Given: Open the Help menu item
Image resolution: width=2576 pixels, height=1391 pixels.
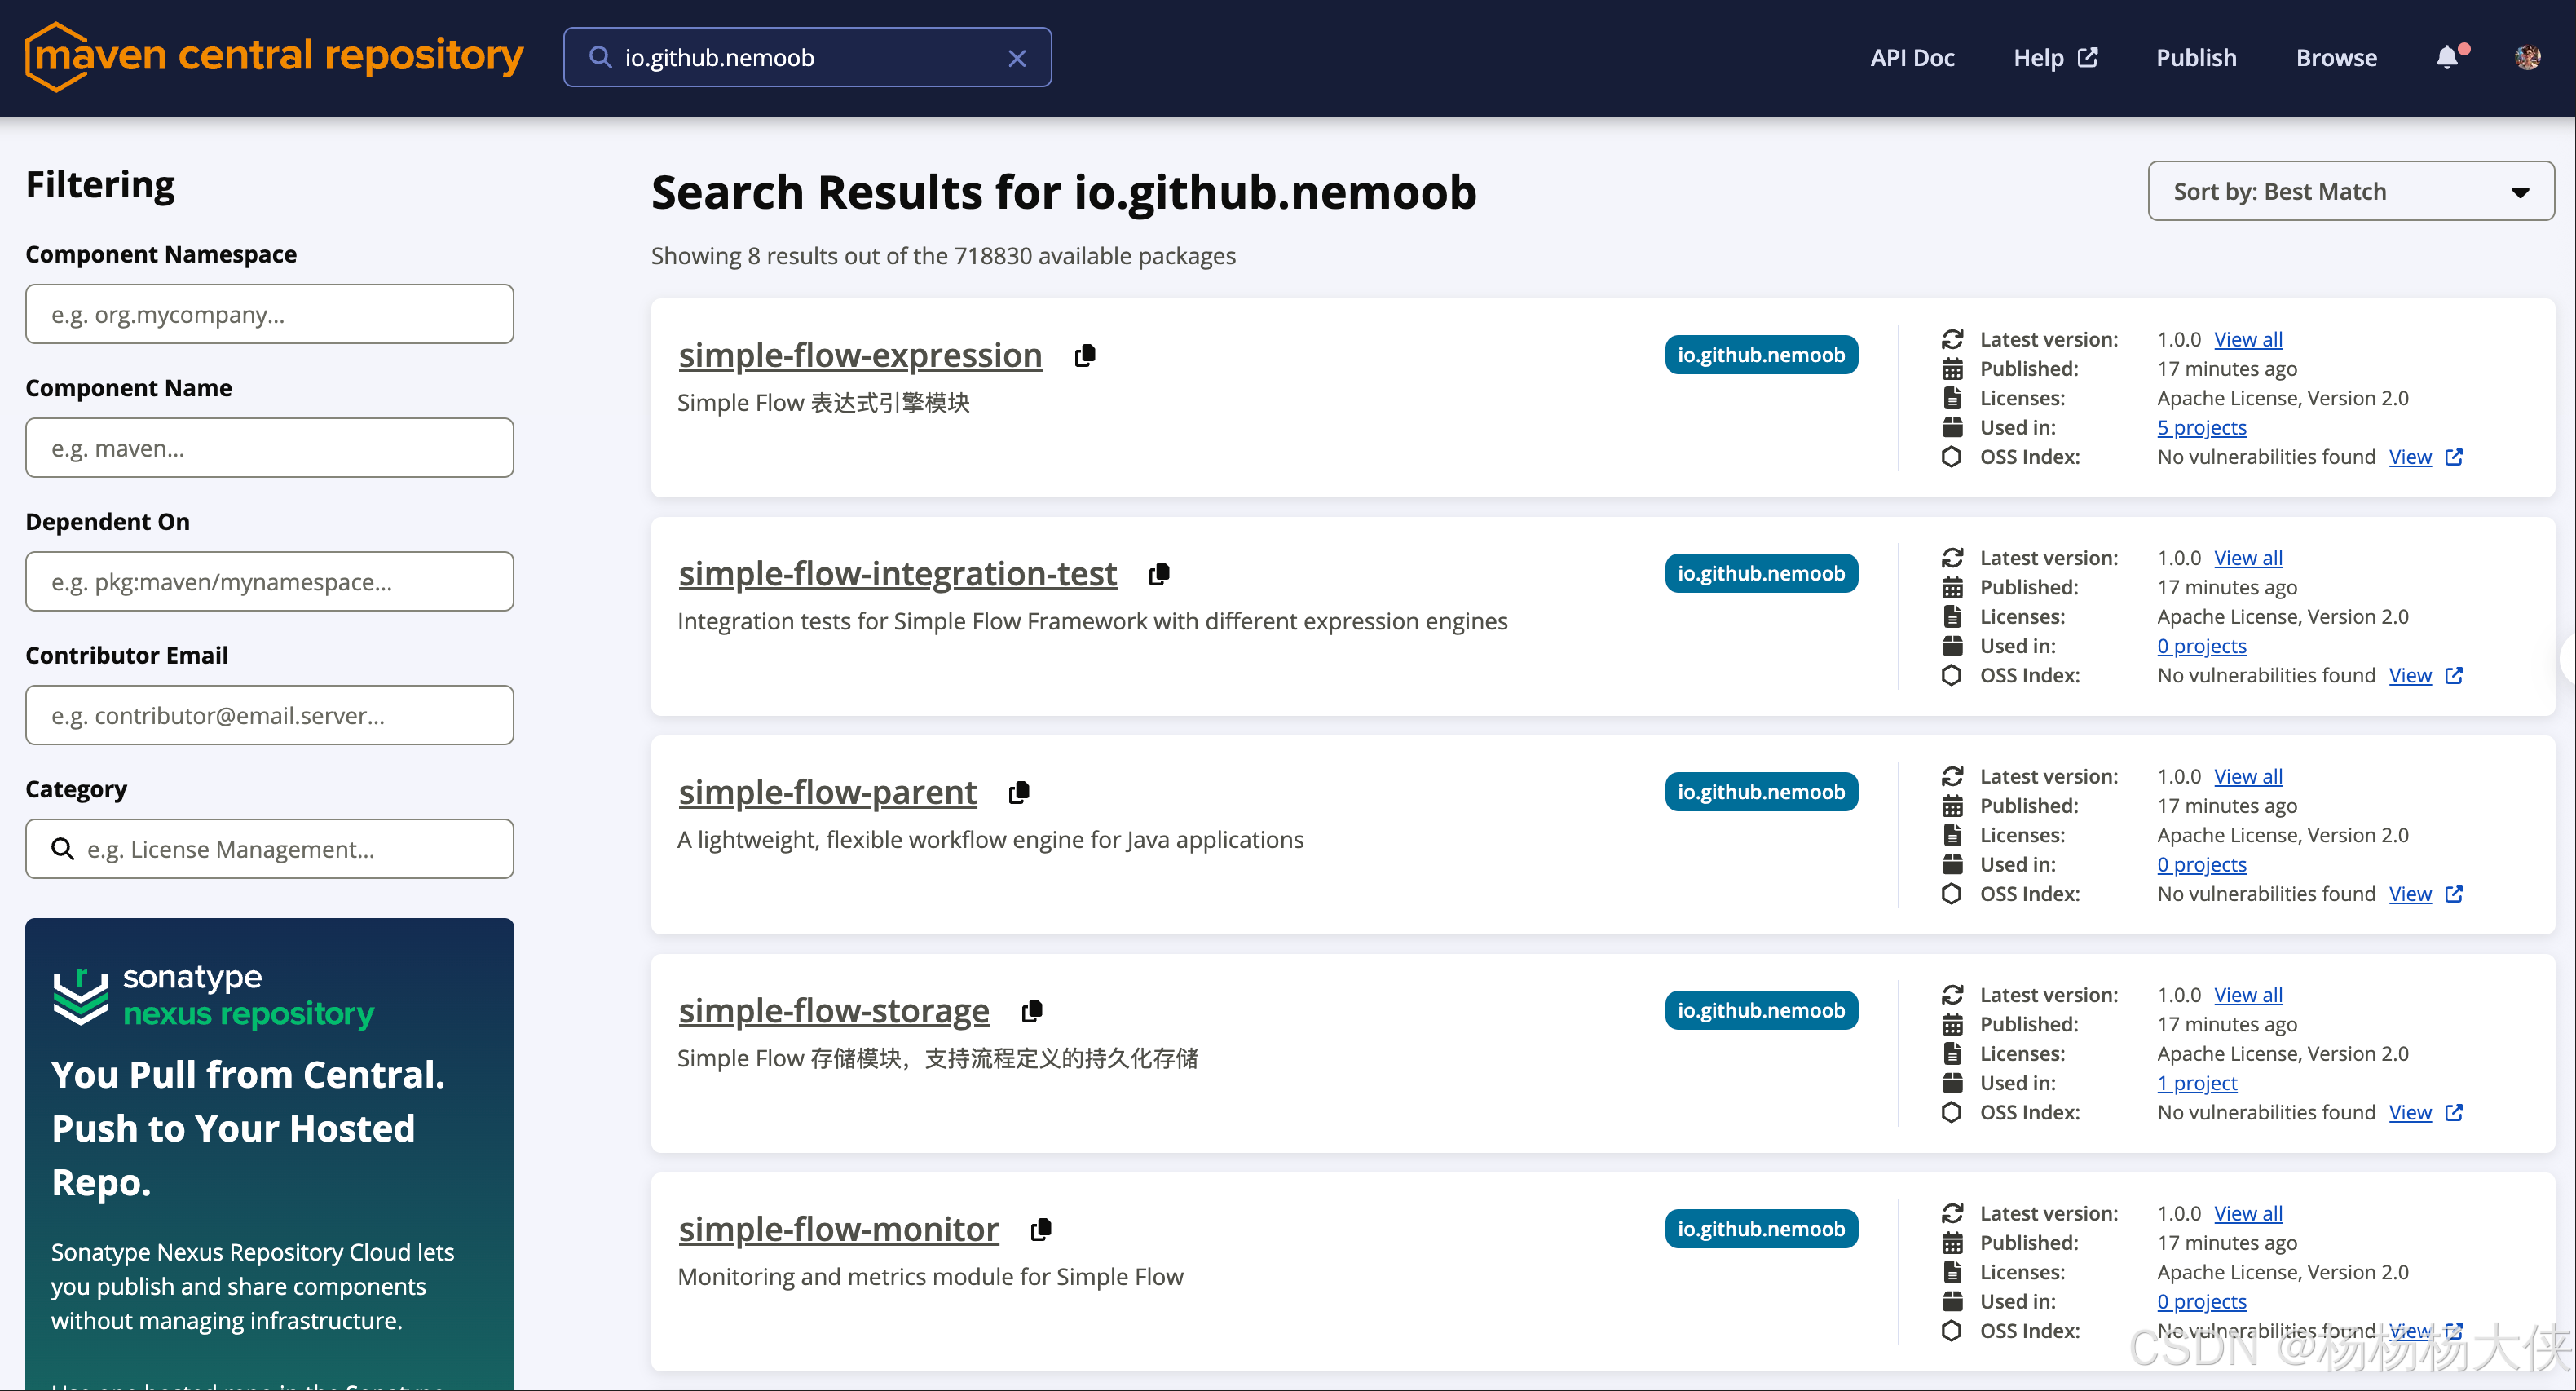Looking at the screenshot, I should [x=2055, y=57].
